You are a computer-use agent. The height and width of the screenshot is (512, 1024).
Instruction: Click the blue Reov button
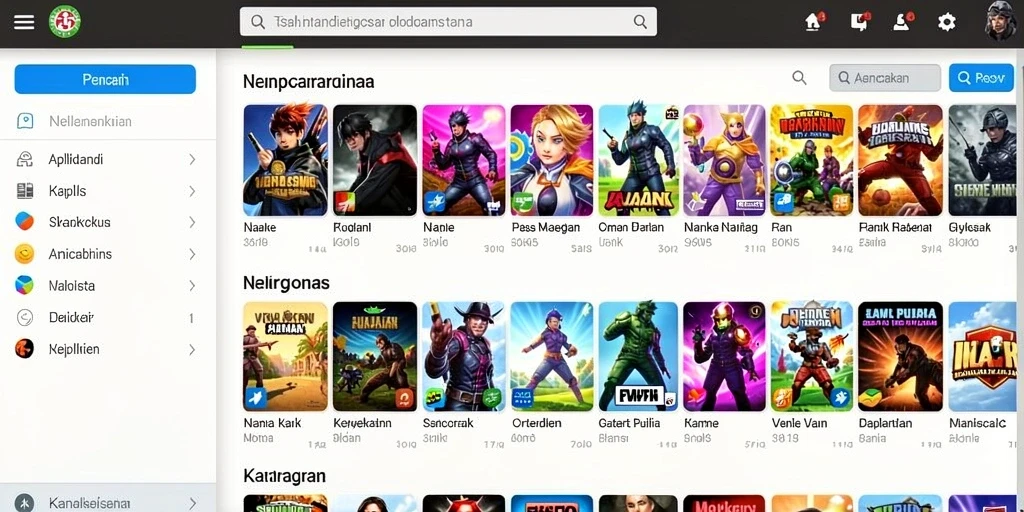click(981, 78)
